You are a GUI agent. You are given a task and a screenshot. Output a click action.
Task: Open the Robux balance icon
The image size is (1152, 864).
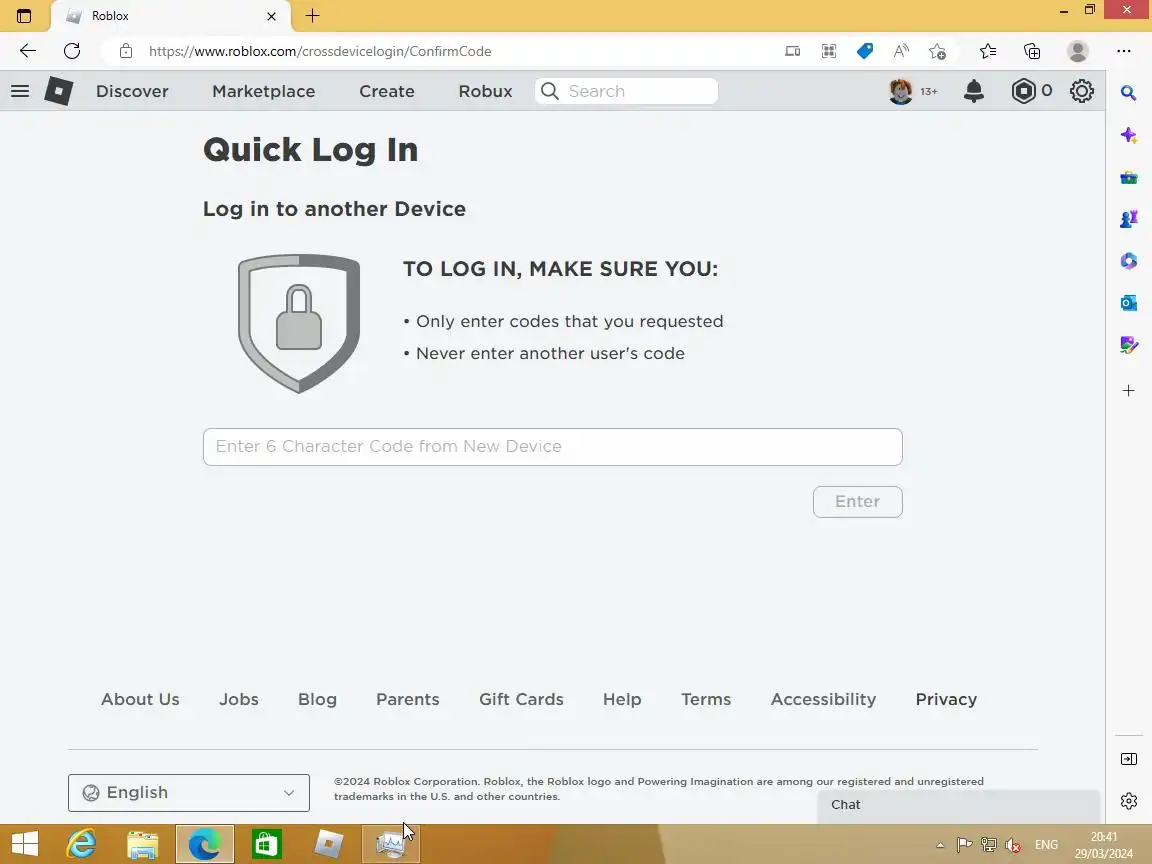tap(1023, 91)
